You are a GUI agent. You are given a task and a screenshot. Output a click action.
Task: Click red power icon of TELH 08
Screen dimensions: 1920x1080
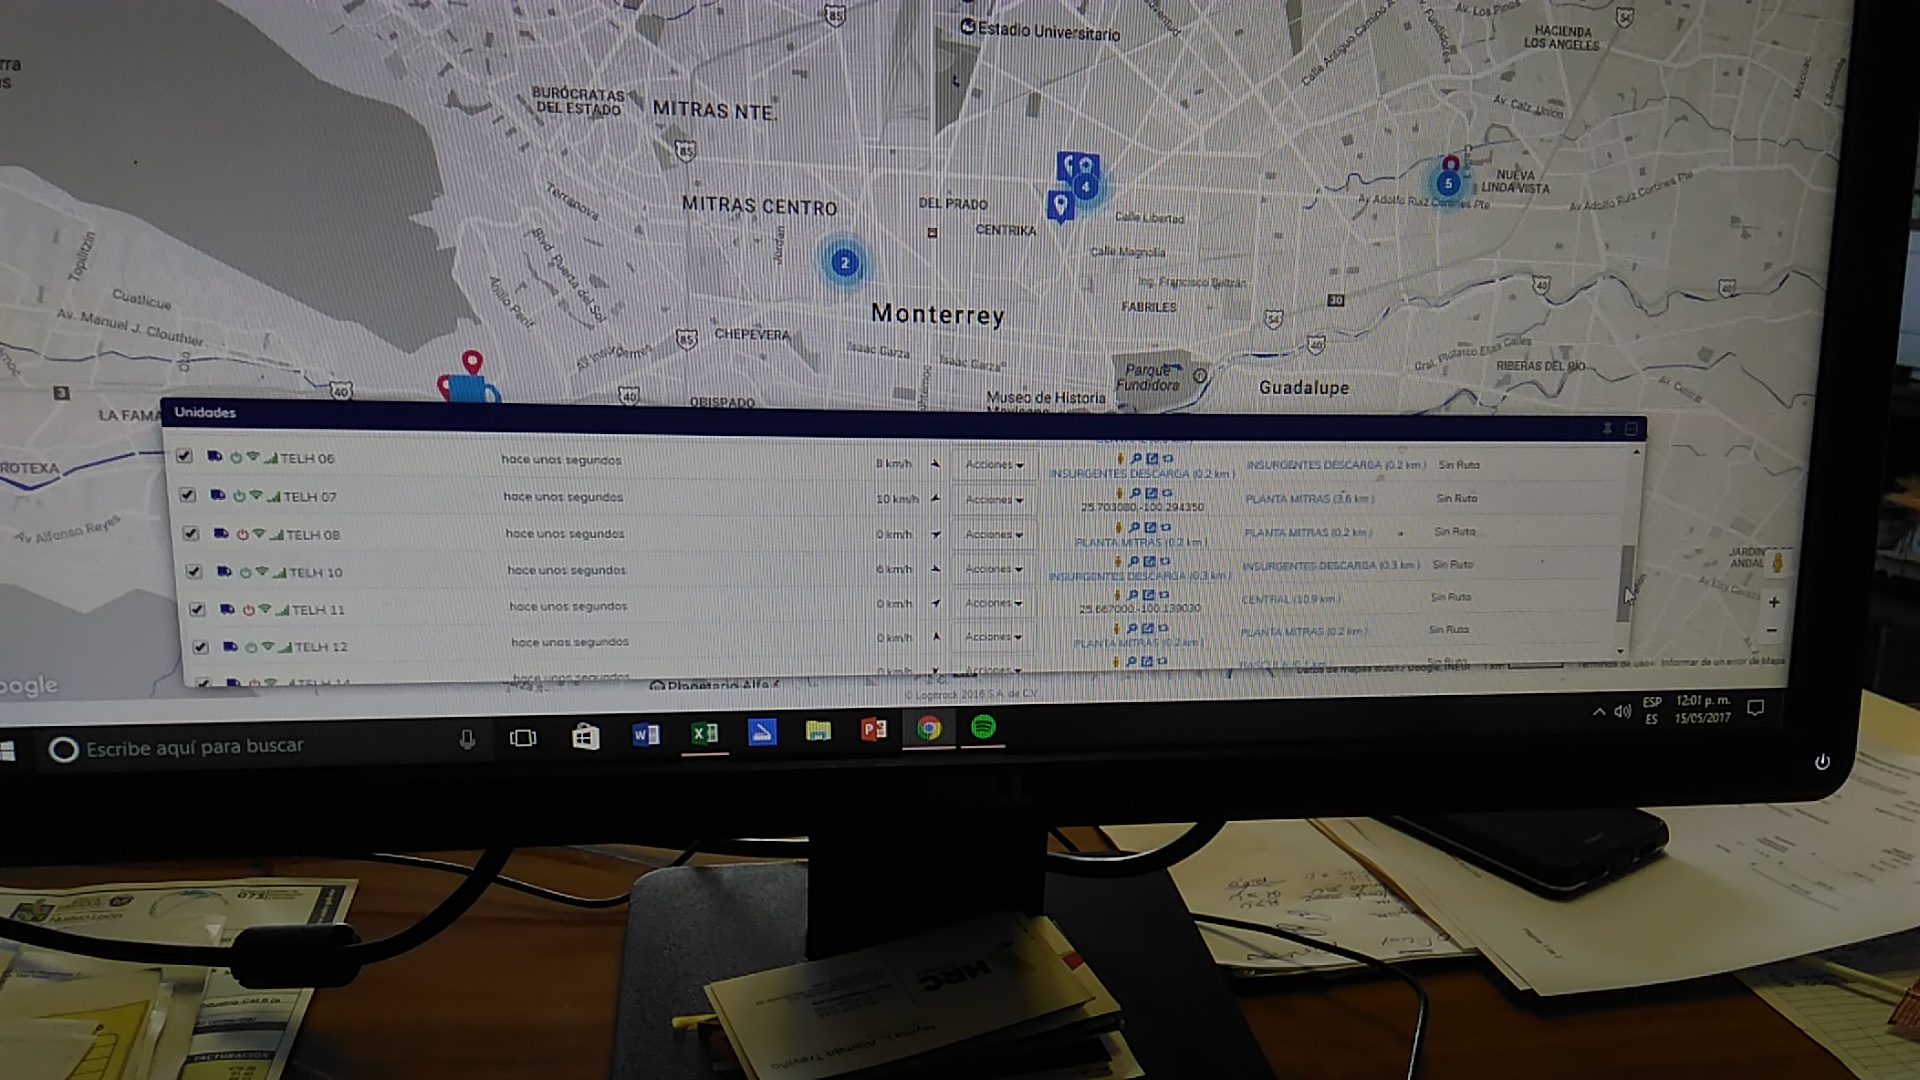click(x=242, y=534)
